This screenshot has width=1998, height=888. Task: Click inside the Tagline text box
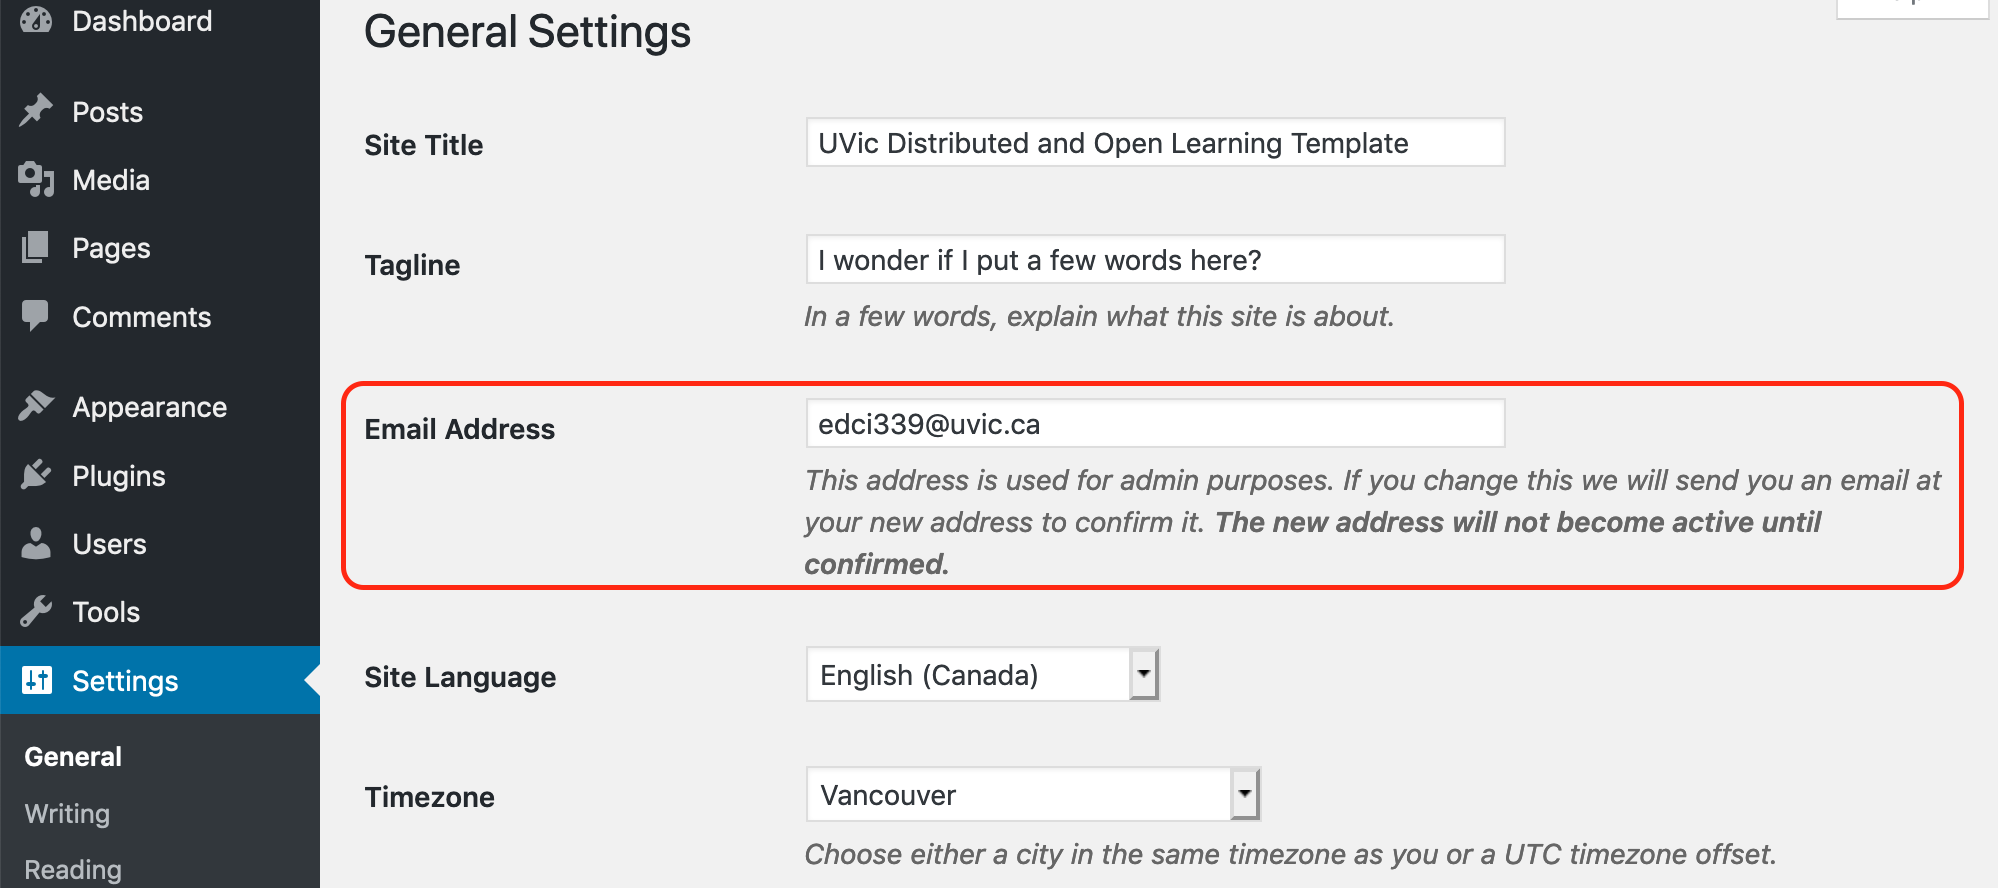[x=1155, y=259]
